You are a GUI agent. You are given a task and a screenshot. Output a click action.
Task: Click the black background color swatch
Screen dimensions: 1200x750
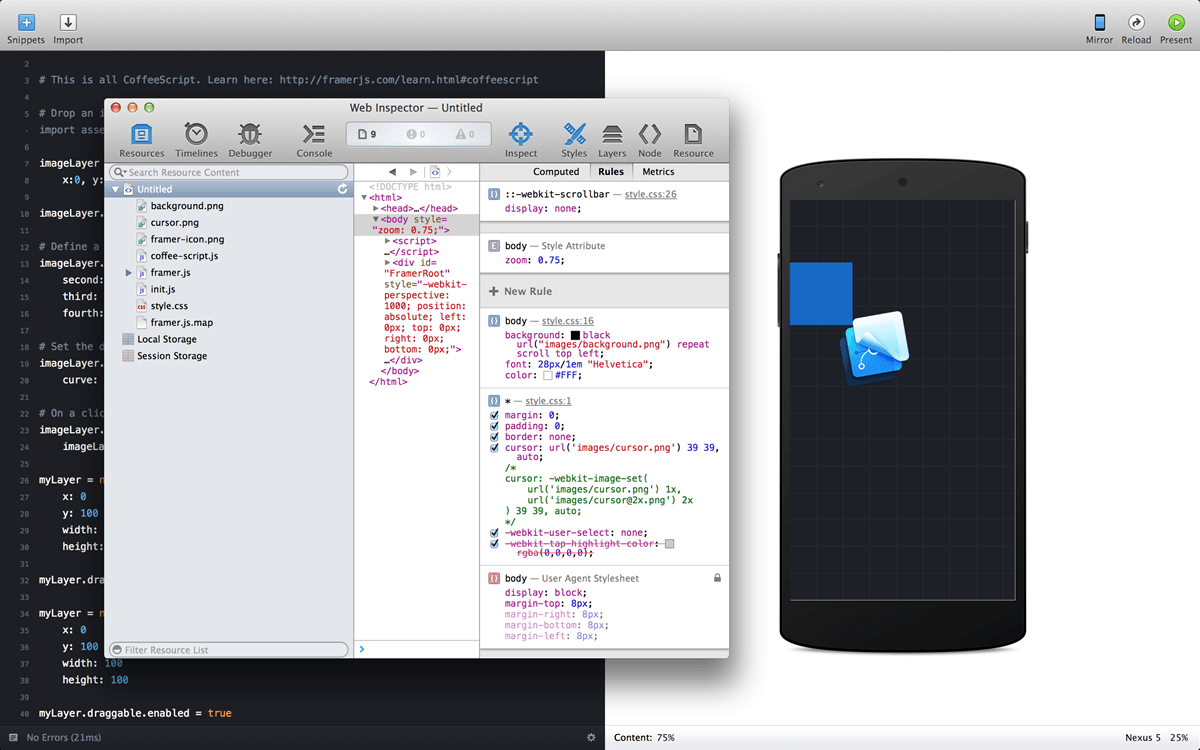click(576, 335)
